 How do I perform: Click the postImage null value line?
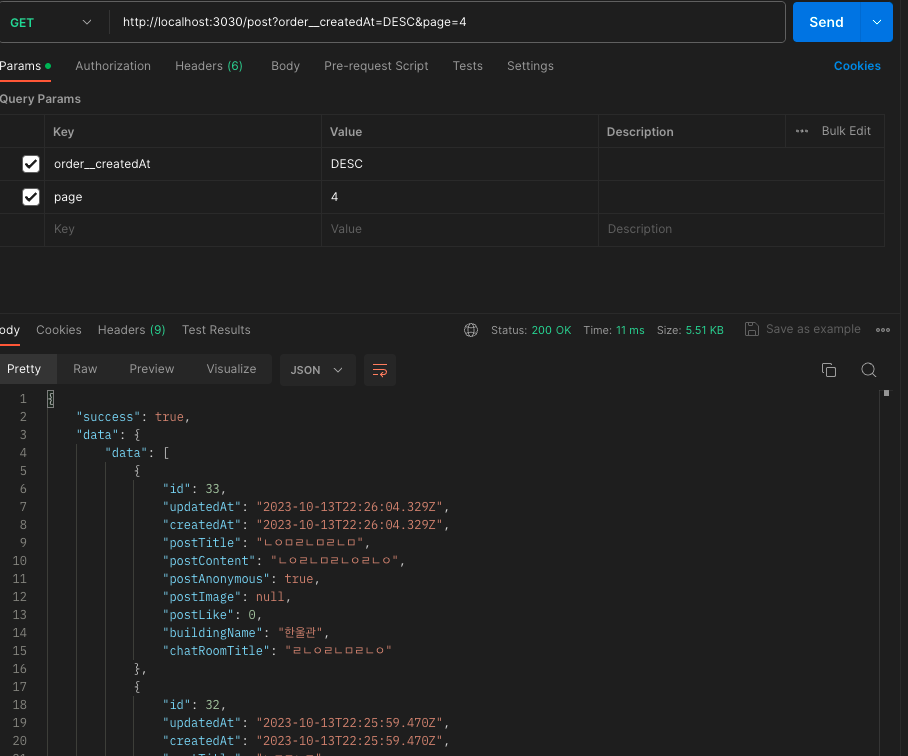pos(226,597)
